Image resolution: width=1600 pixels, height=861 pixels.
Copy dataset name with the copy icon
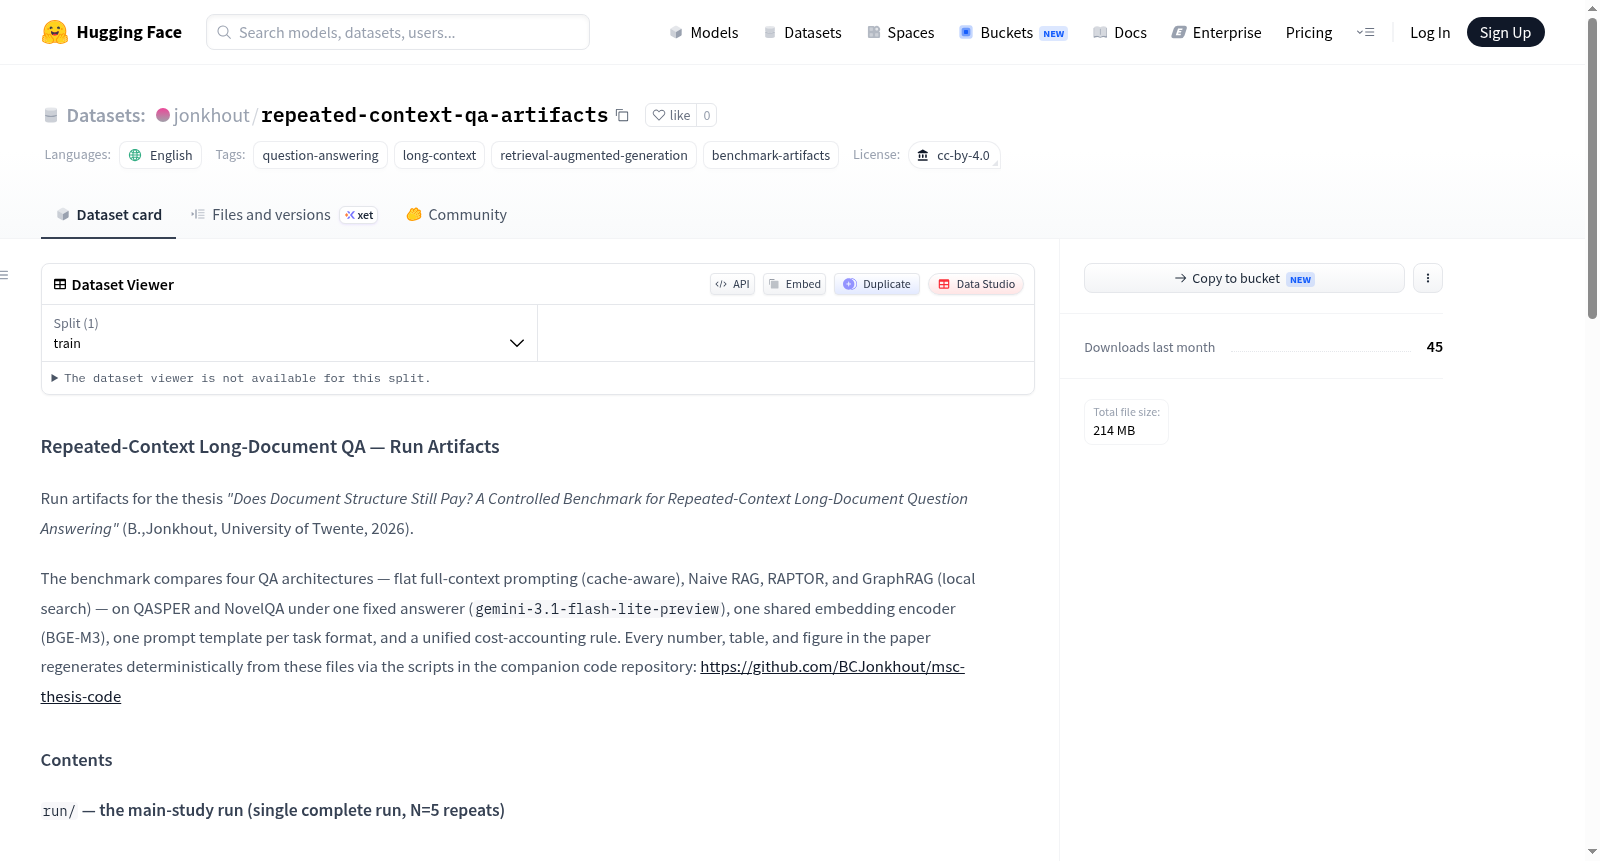click(622, 115)
